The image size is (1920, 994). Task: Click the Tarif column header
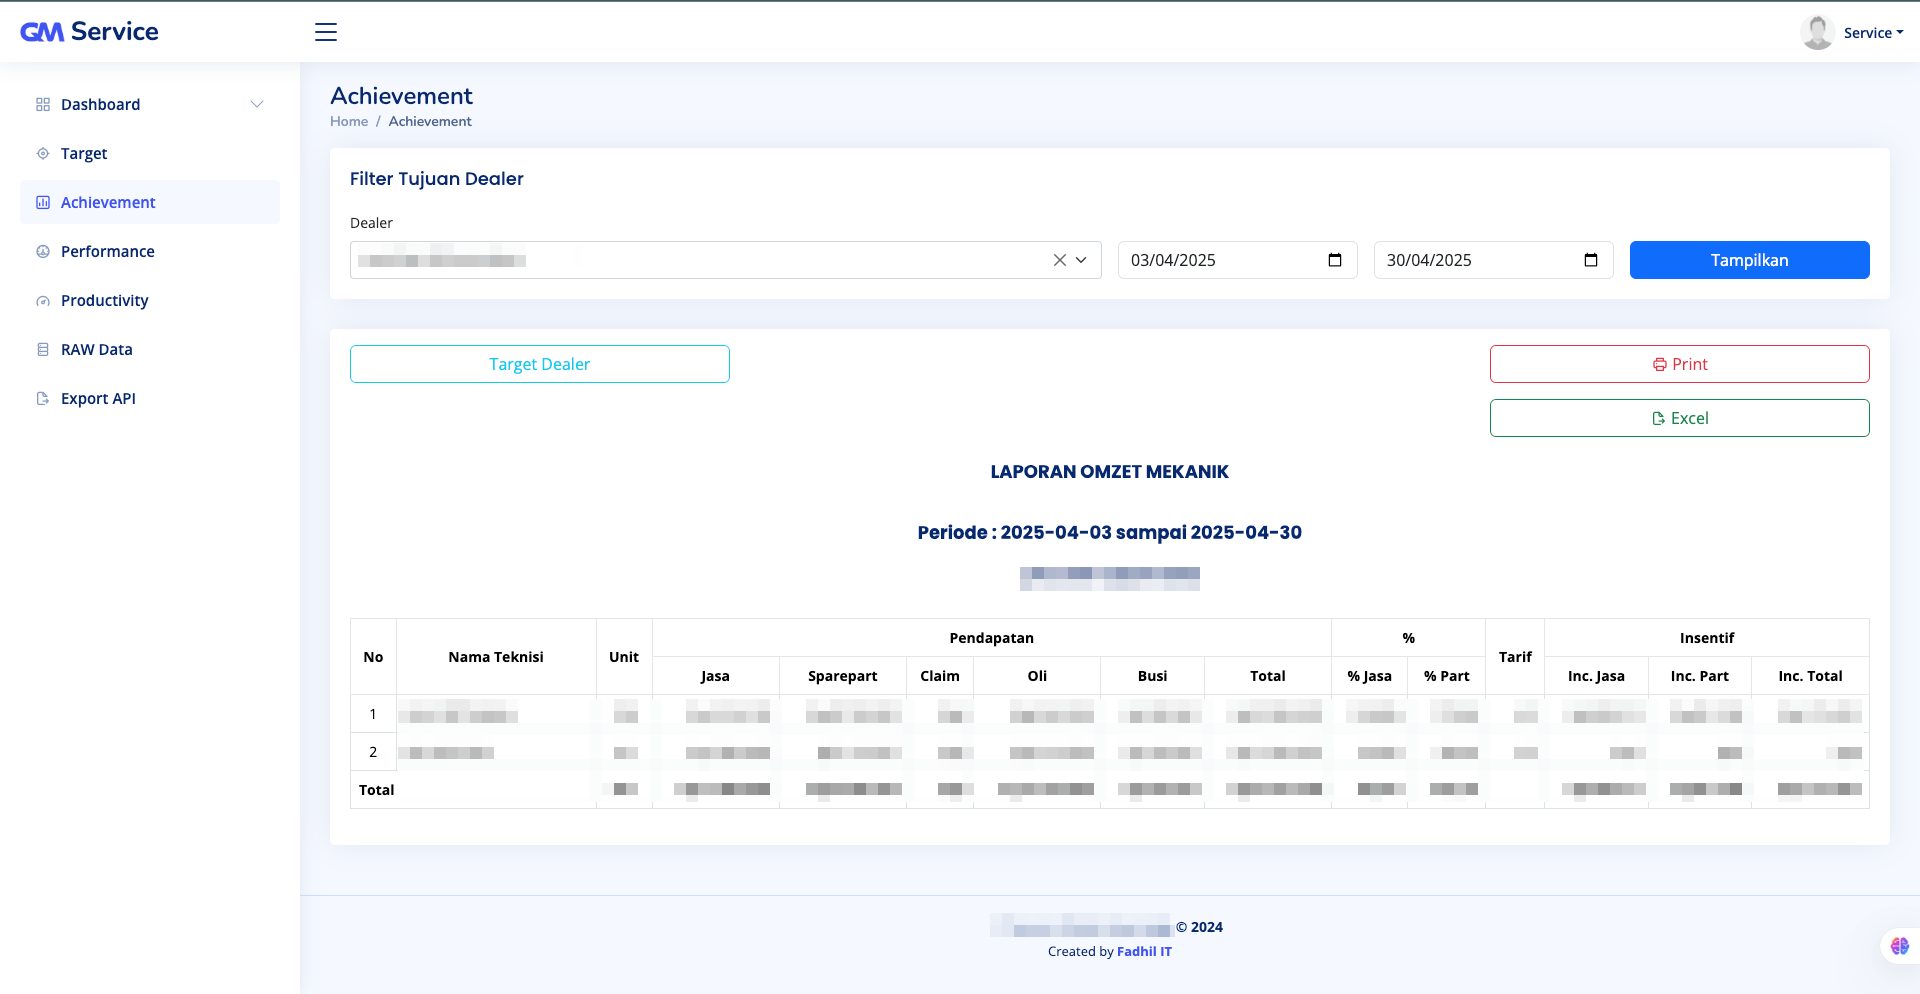click(x=1515, y=657)
